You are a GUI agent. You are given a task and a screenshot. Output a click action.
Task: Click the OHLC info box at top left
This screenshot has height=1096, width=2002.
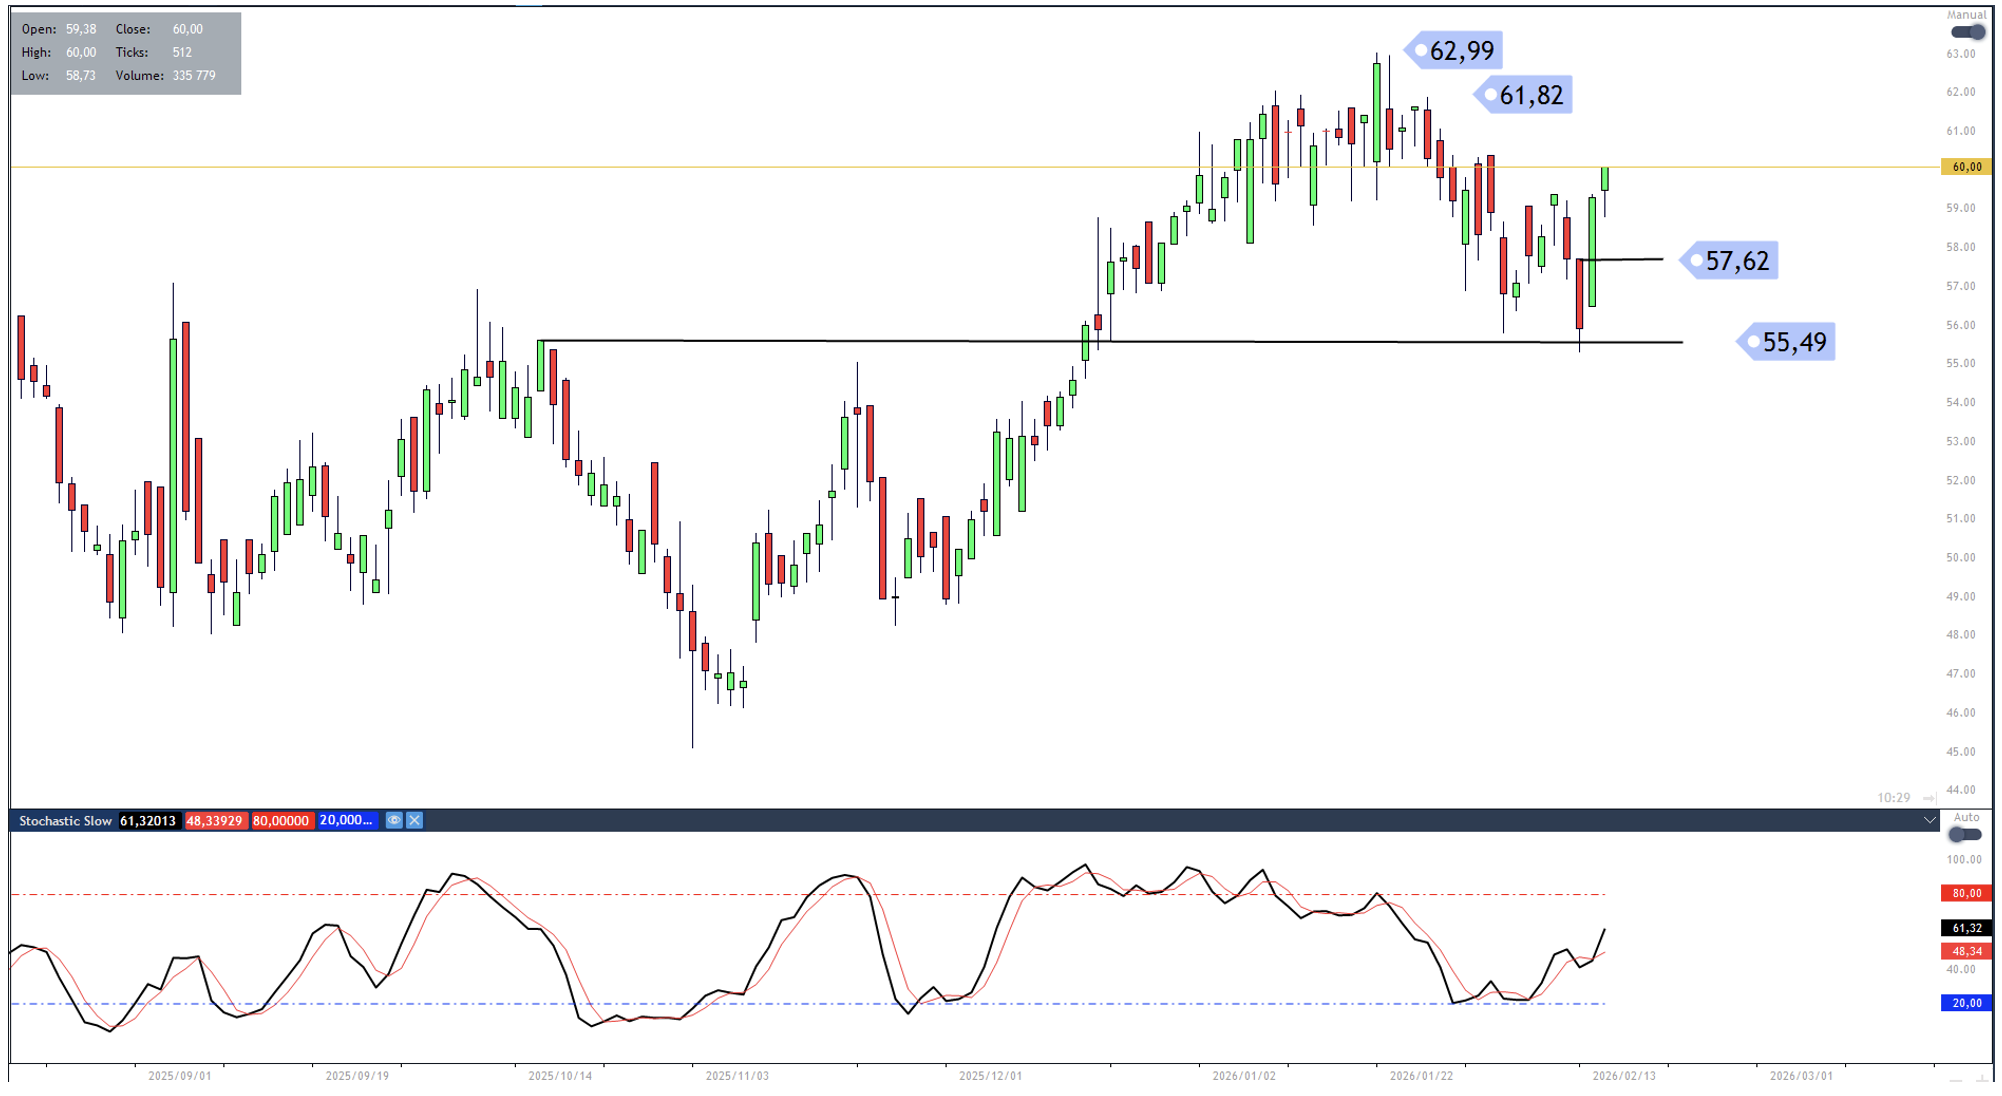pos(125,53)
